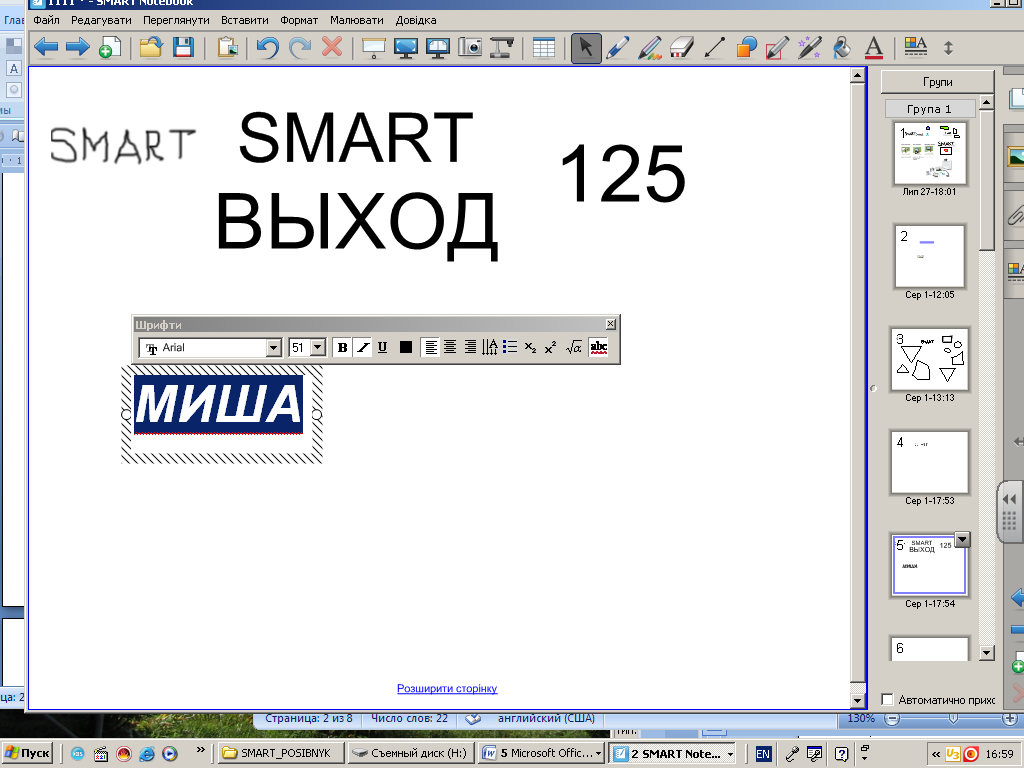Enable the auto-hide checkbox in the page sorter
Viewport: 1024px width, 768px height.
888,699
